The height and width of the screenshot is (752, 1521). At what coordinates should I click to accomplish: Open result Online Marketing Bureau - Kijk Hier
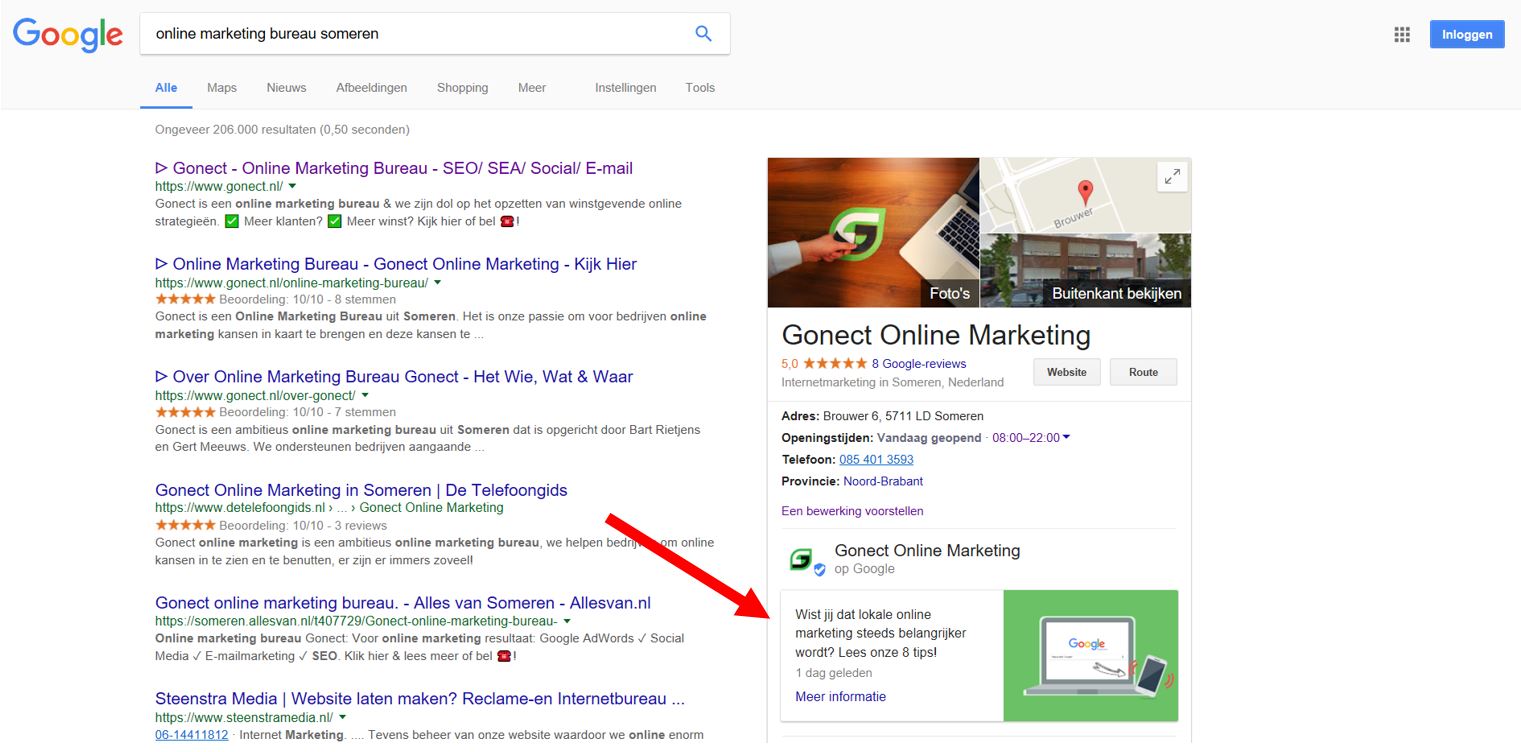point(396,264)
